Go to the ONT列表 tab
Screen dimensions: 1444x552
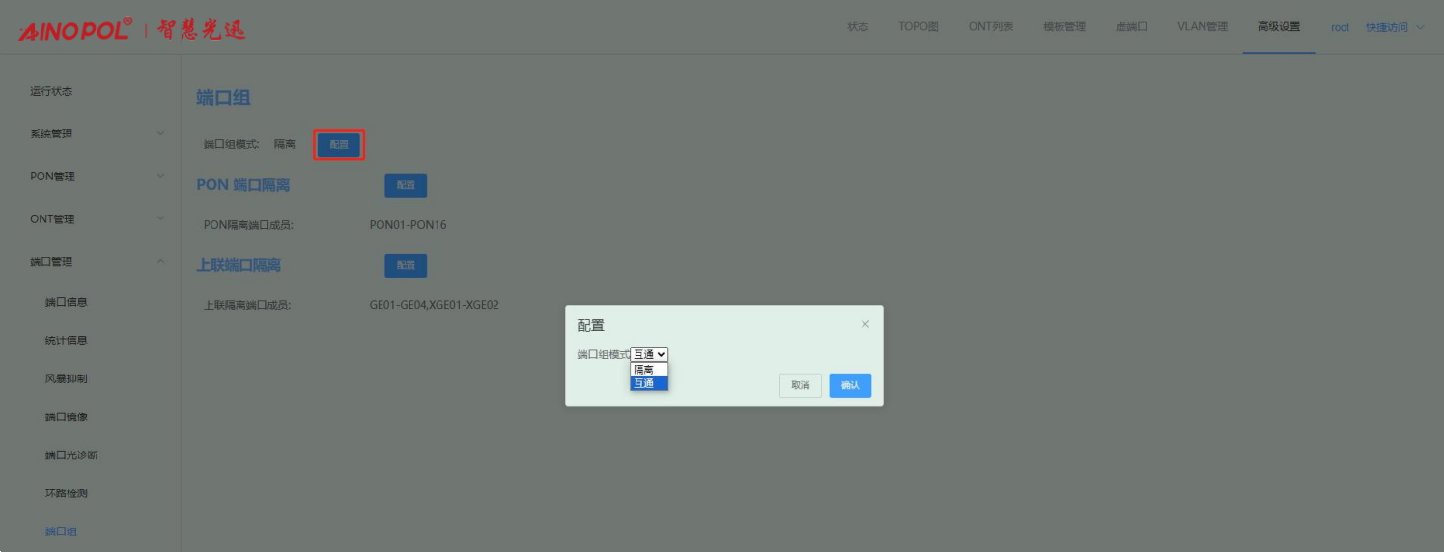pos(990,27)
